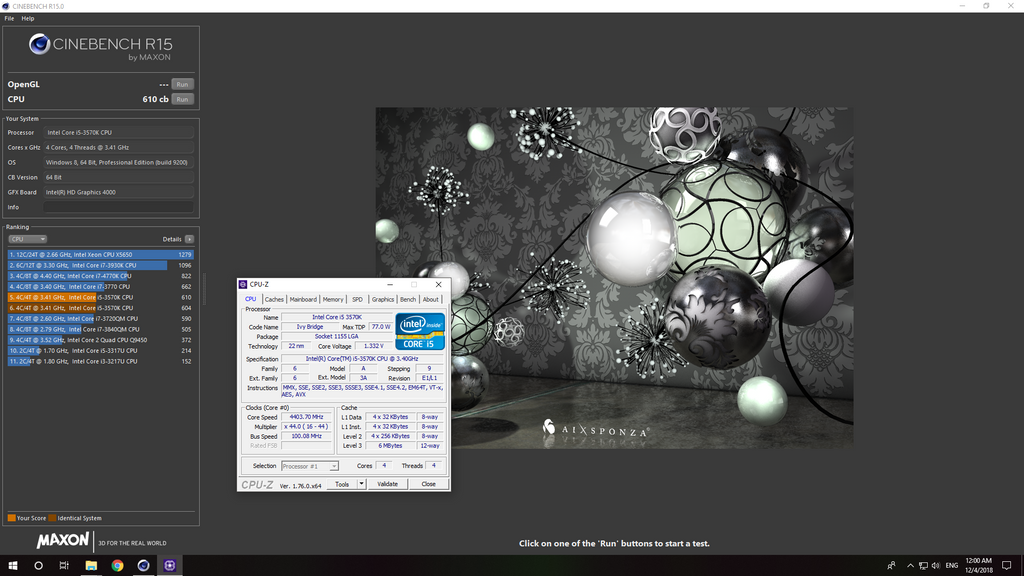Click the Level 3 cache value 6 MBytes
This screenshot has width=1024, height=576.
click(391, 446)
